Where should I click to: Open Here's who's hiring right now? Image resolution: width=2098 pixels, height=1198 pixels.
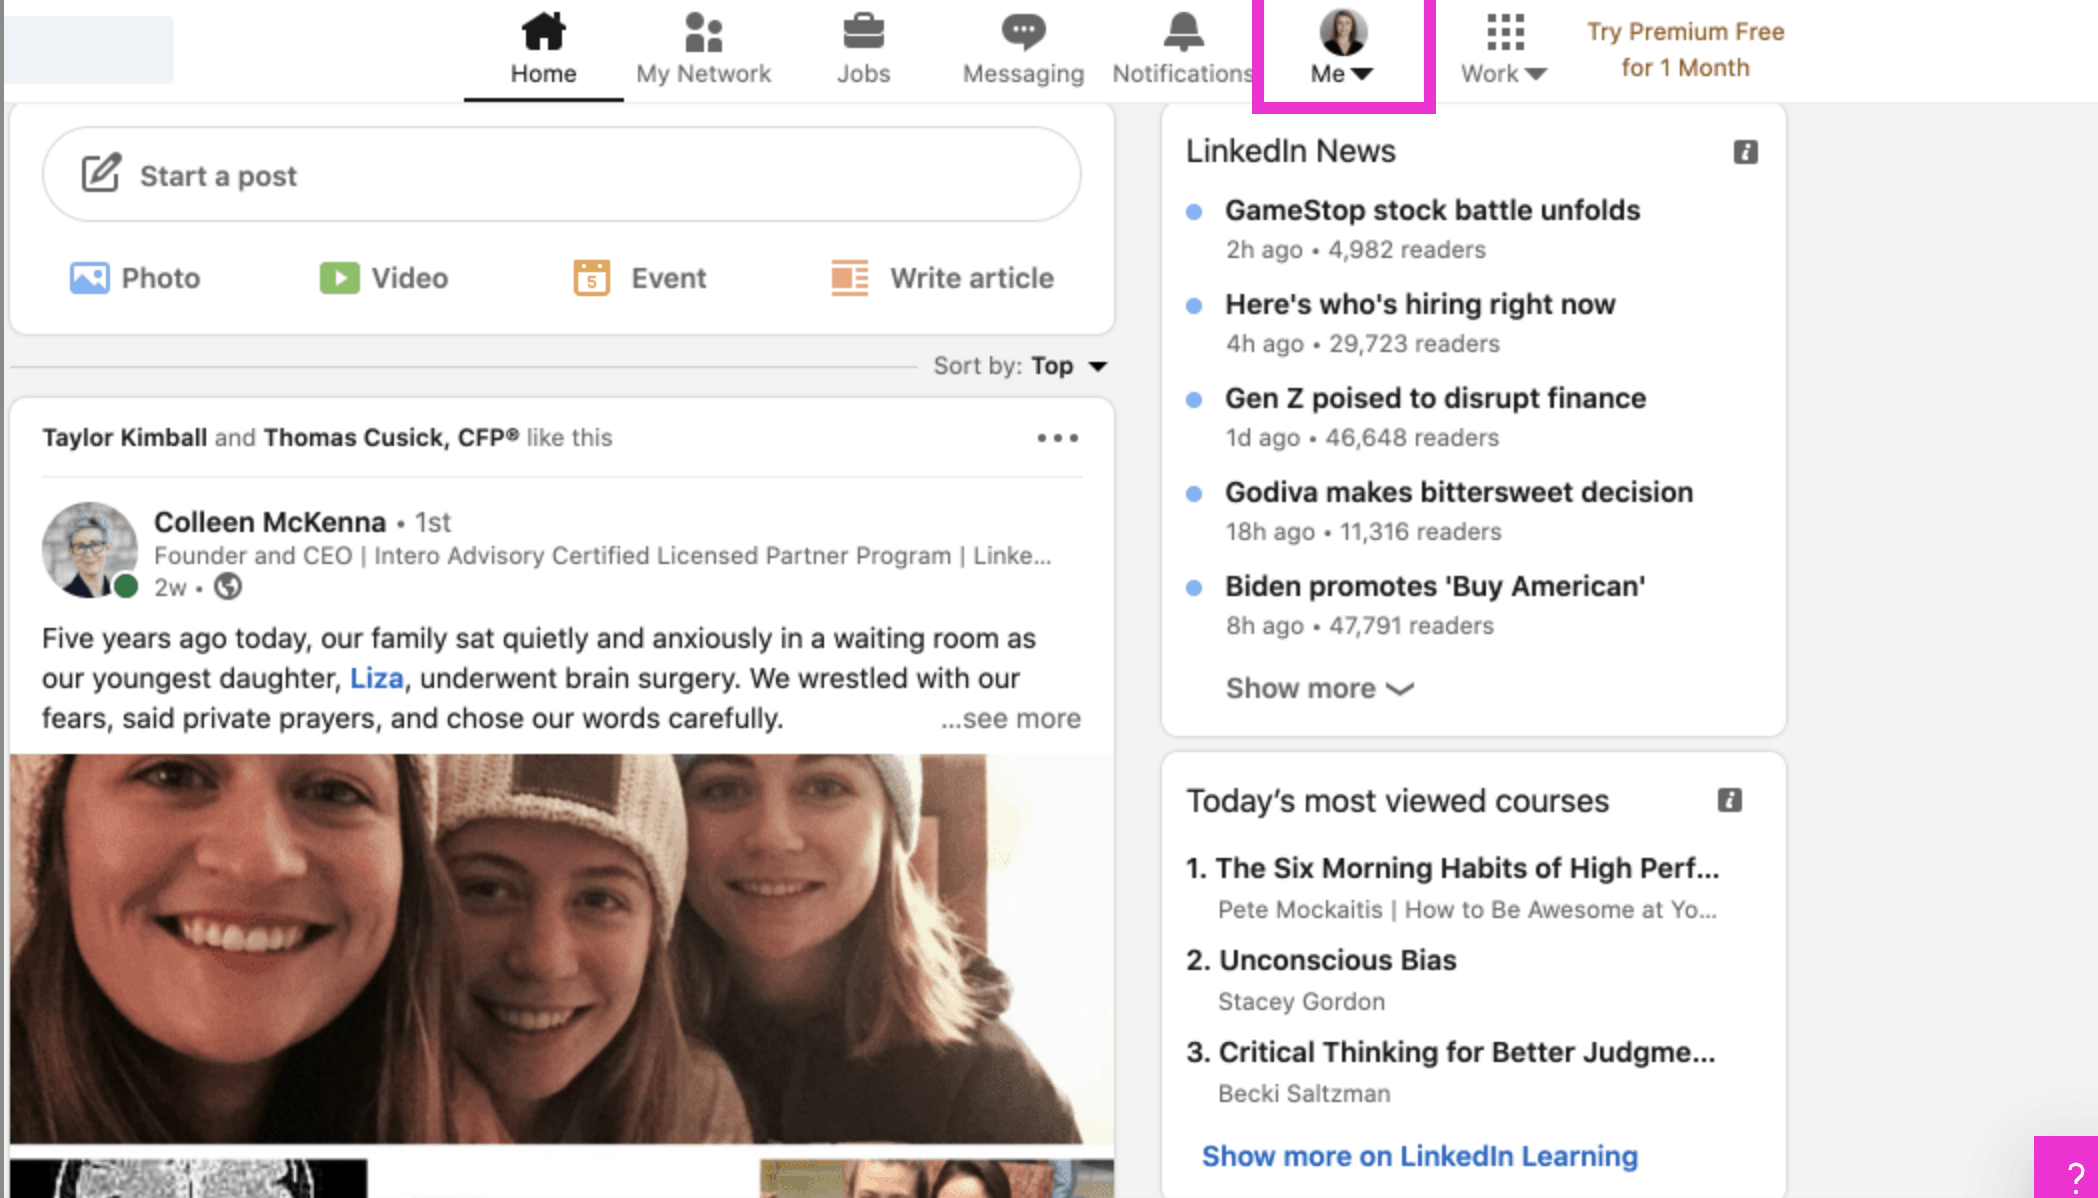coord(1420,304)
